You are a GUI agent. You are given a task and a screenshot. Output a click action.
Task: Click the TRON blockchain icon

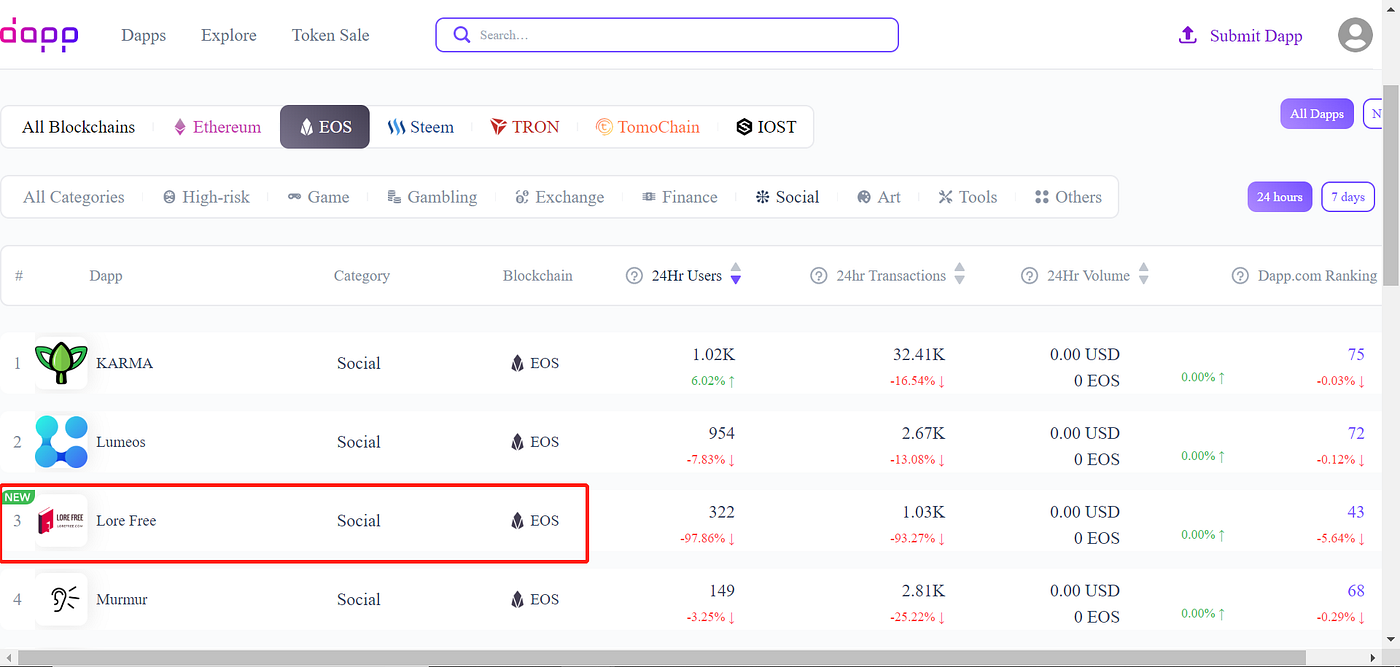click(x=497, y=126)
